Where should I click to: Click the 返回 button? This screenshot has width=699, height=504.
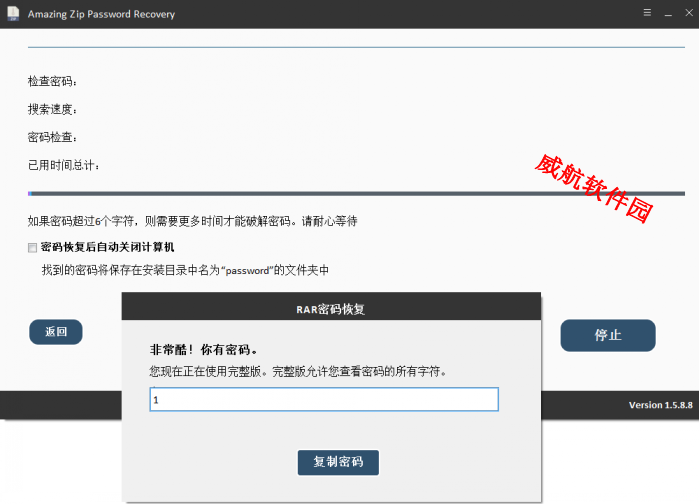tap(56, 332)
